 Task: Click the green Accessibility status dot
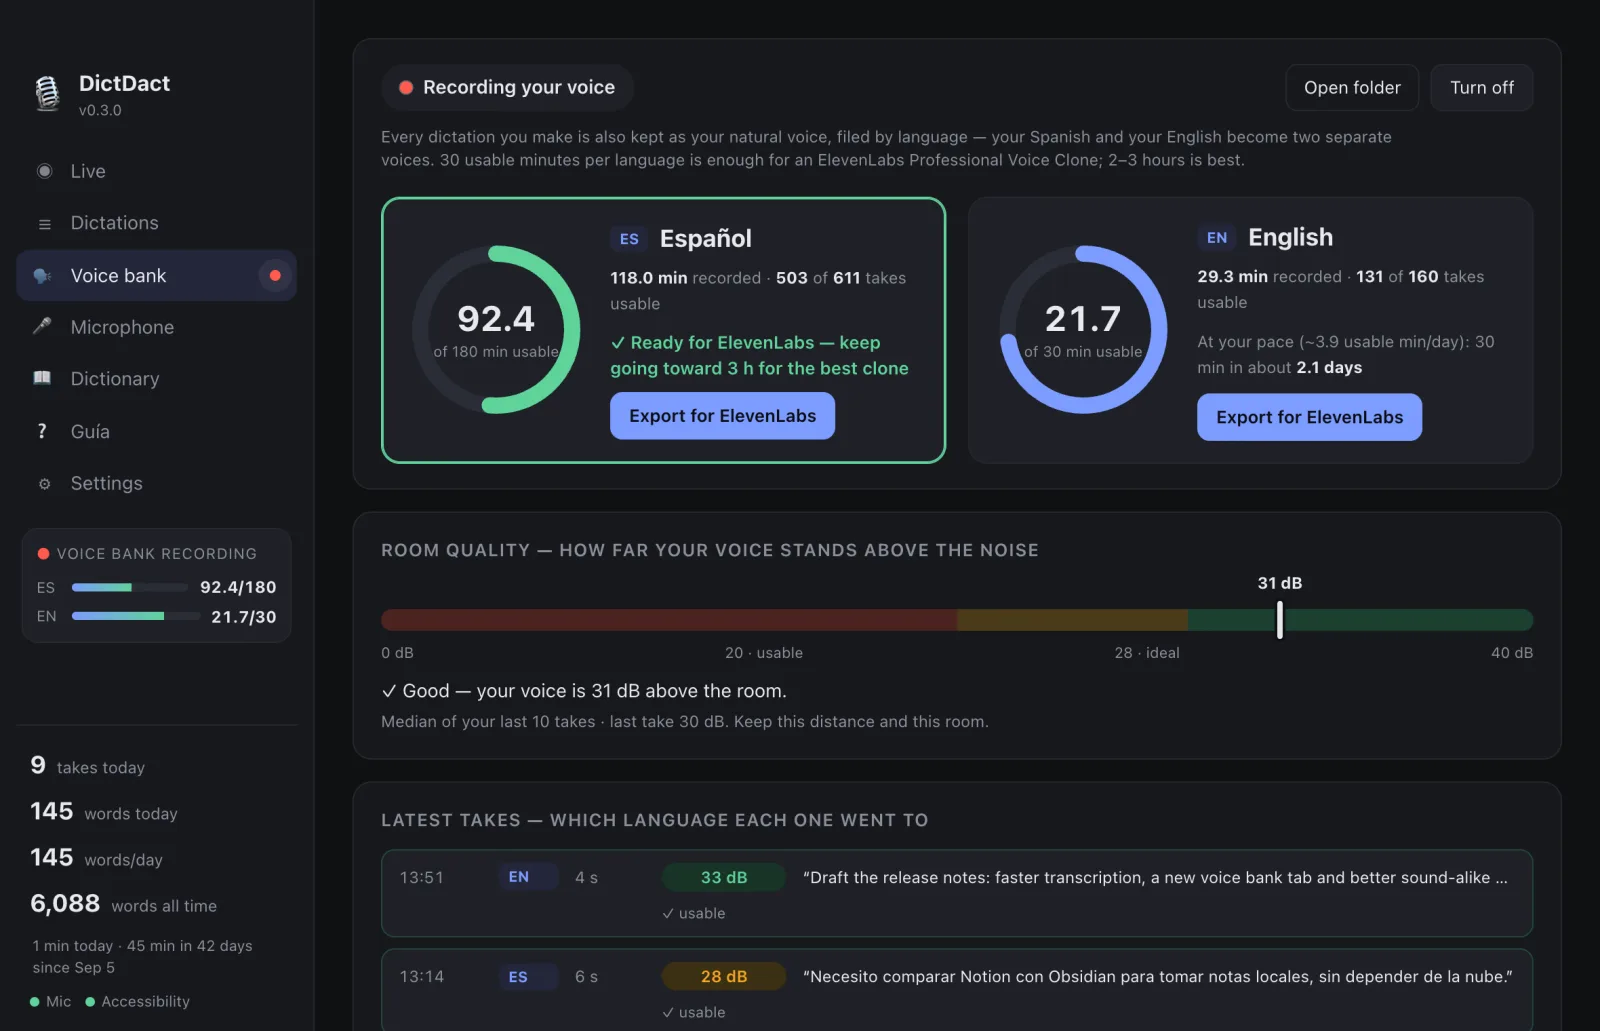click(x=90, y=1002)
